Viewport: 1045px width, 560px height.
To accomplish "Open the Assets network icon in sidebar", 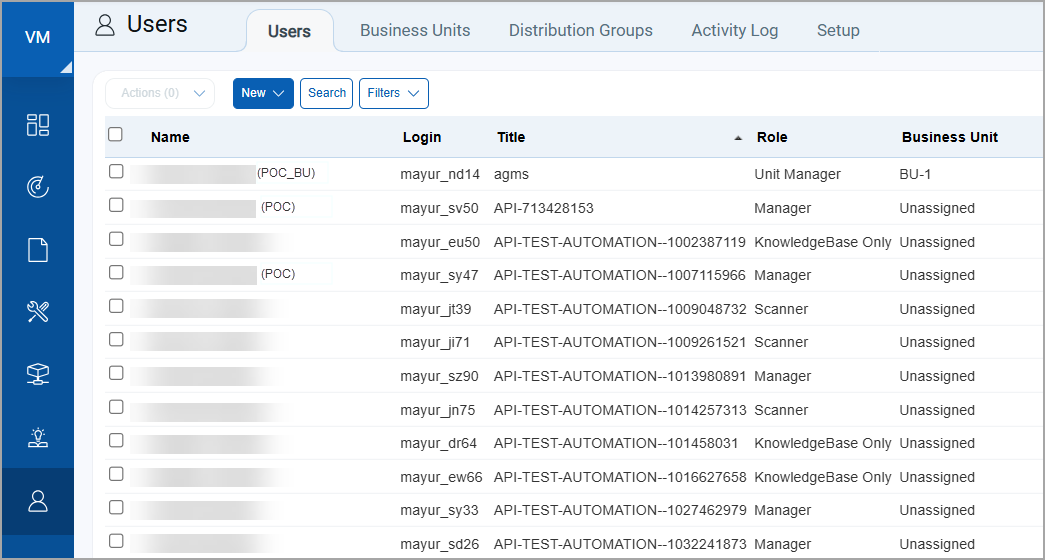I will pyautogui.click(x=37, y=375).
